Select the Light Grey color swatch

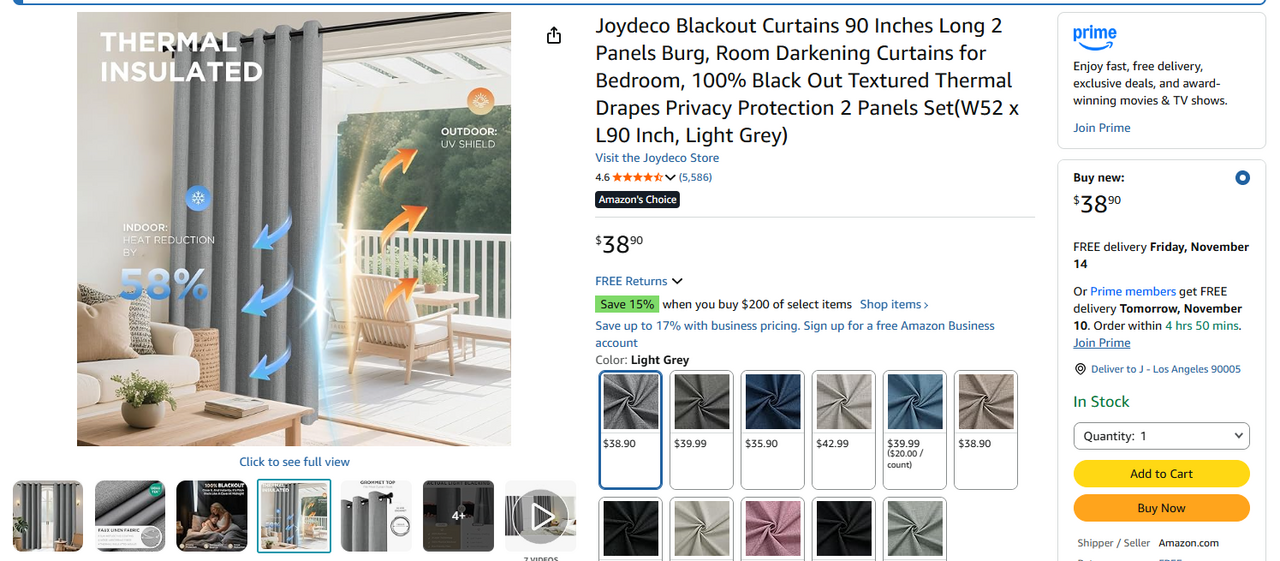click(x=631, y=429)
